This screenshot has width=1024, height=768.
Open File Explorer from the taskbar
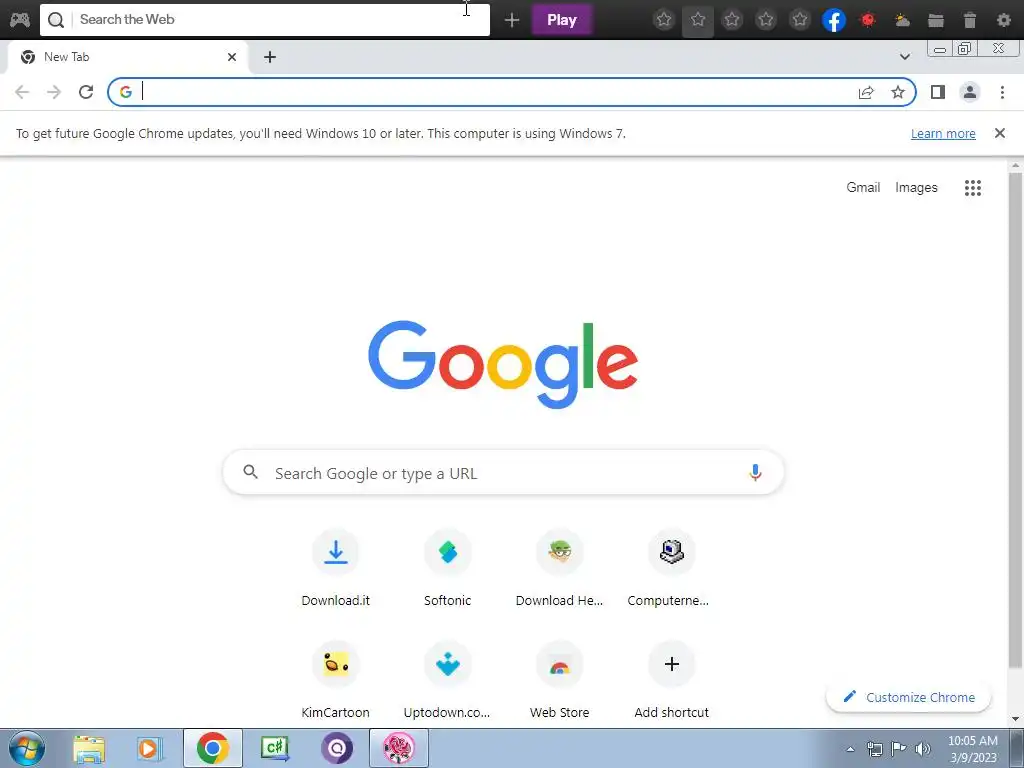pos(89,748)
